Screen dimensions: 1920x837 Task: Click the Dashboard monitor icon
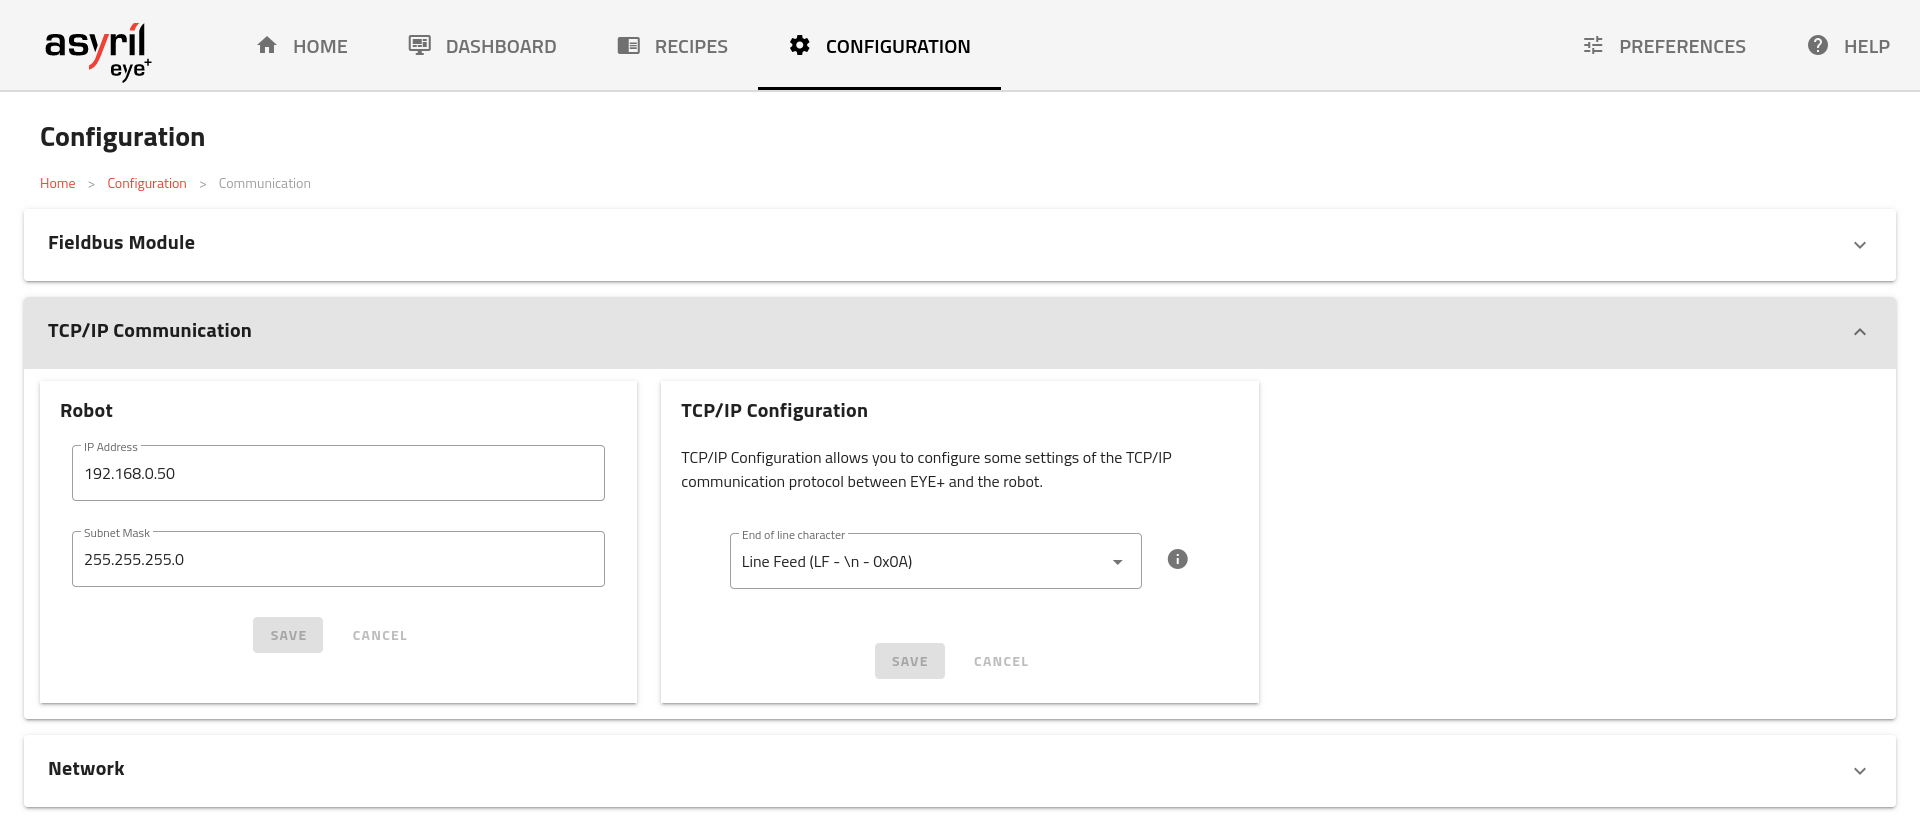point(420,45)
